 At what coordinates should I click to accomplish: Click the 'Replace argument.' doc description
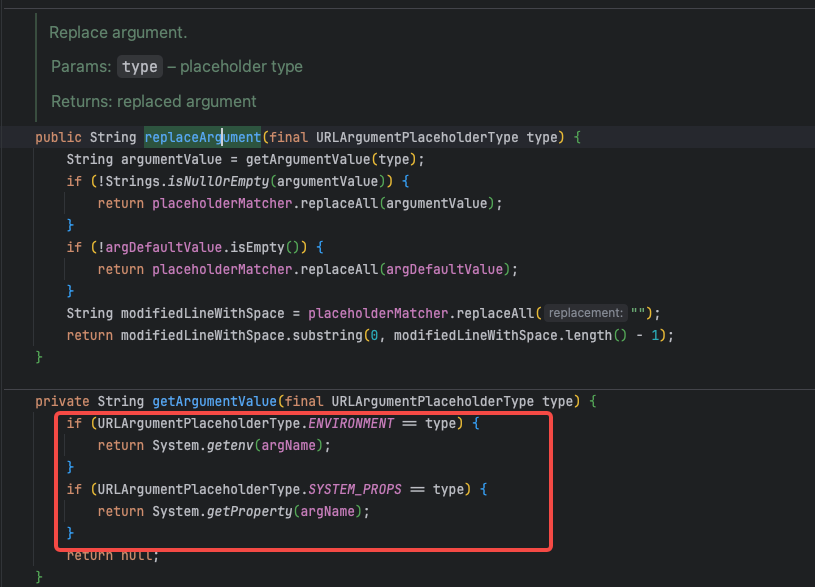[x=118, y=32]
